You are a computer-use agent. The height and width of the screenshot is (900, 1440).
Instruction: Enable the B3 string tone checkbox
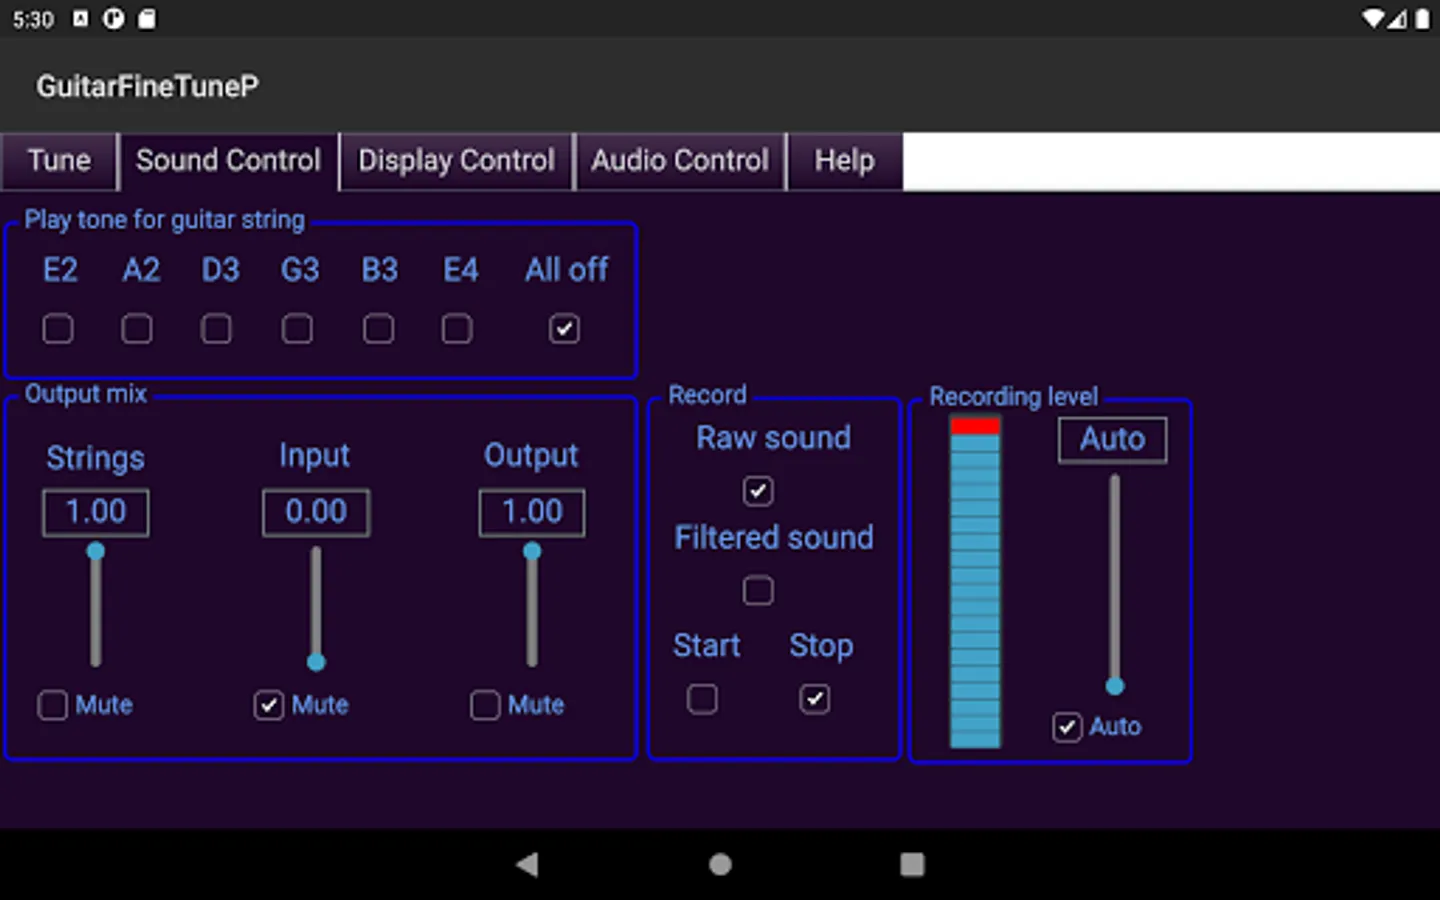pyautogui.click(x=378, y=329)
